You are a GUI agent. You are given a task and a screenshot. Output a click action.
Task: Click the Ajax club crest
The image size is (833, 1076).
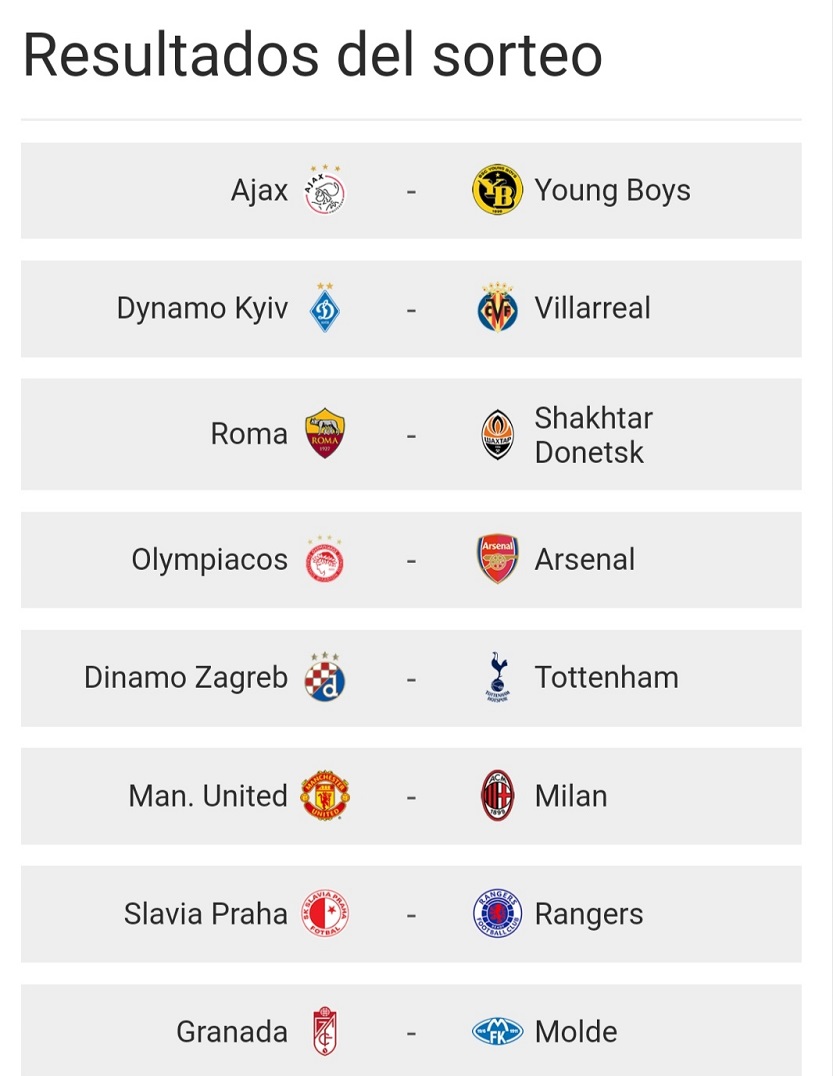[325, 189]
